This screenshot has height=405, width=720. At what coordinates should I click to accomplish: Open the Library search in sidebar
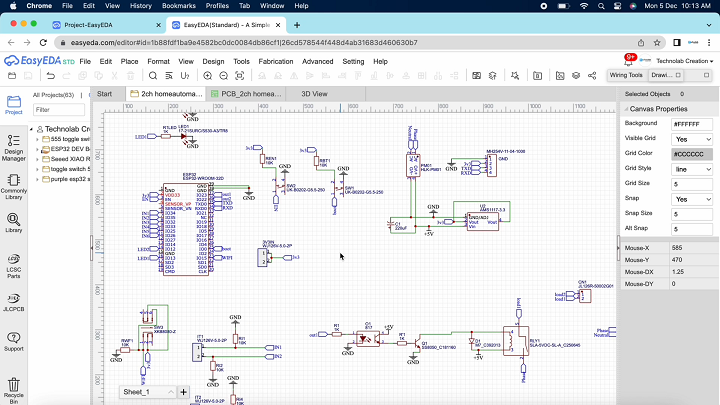14,223
